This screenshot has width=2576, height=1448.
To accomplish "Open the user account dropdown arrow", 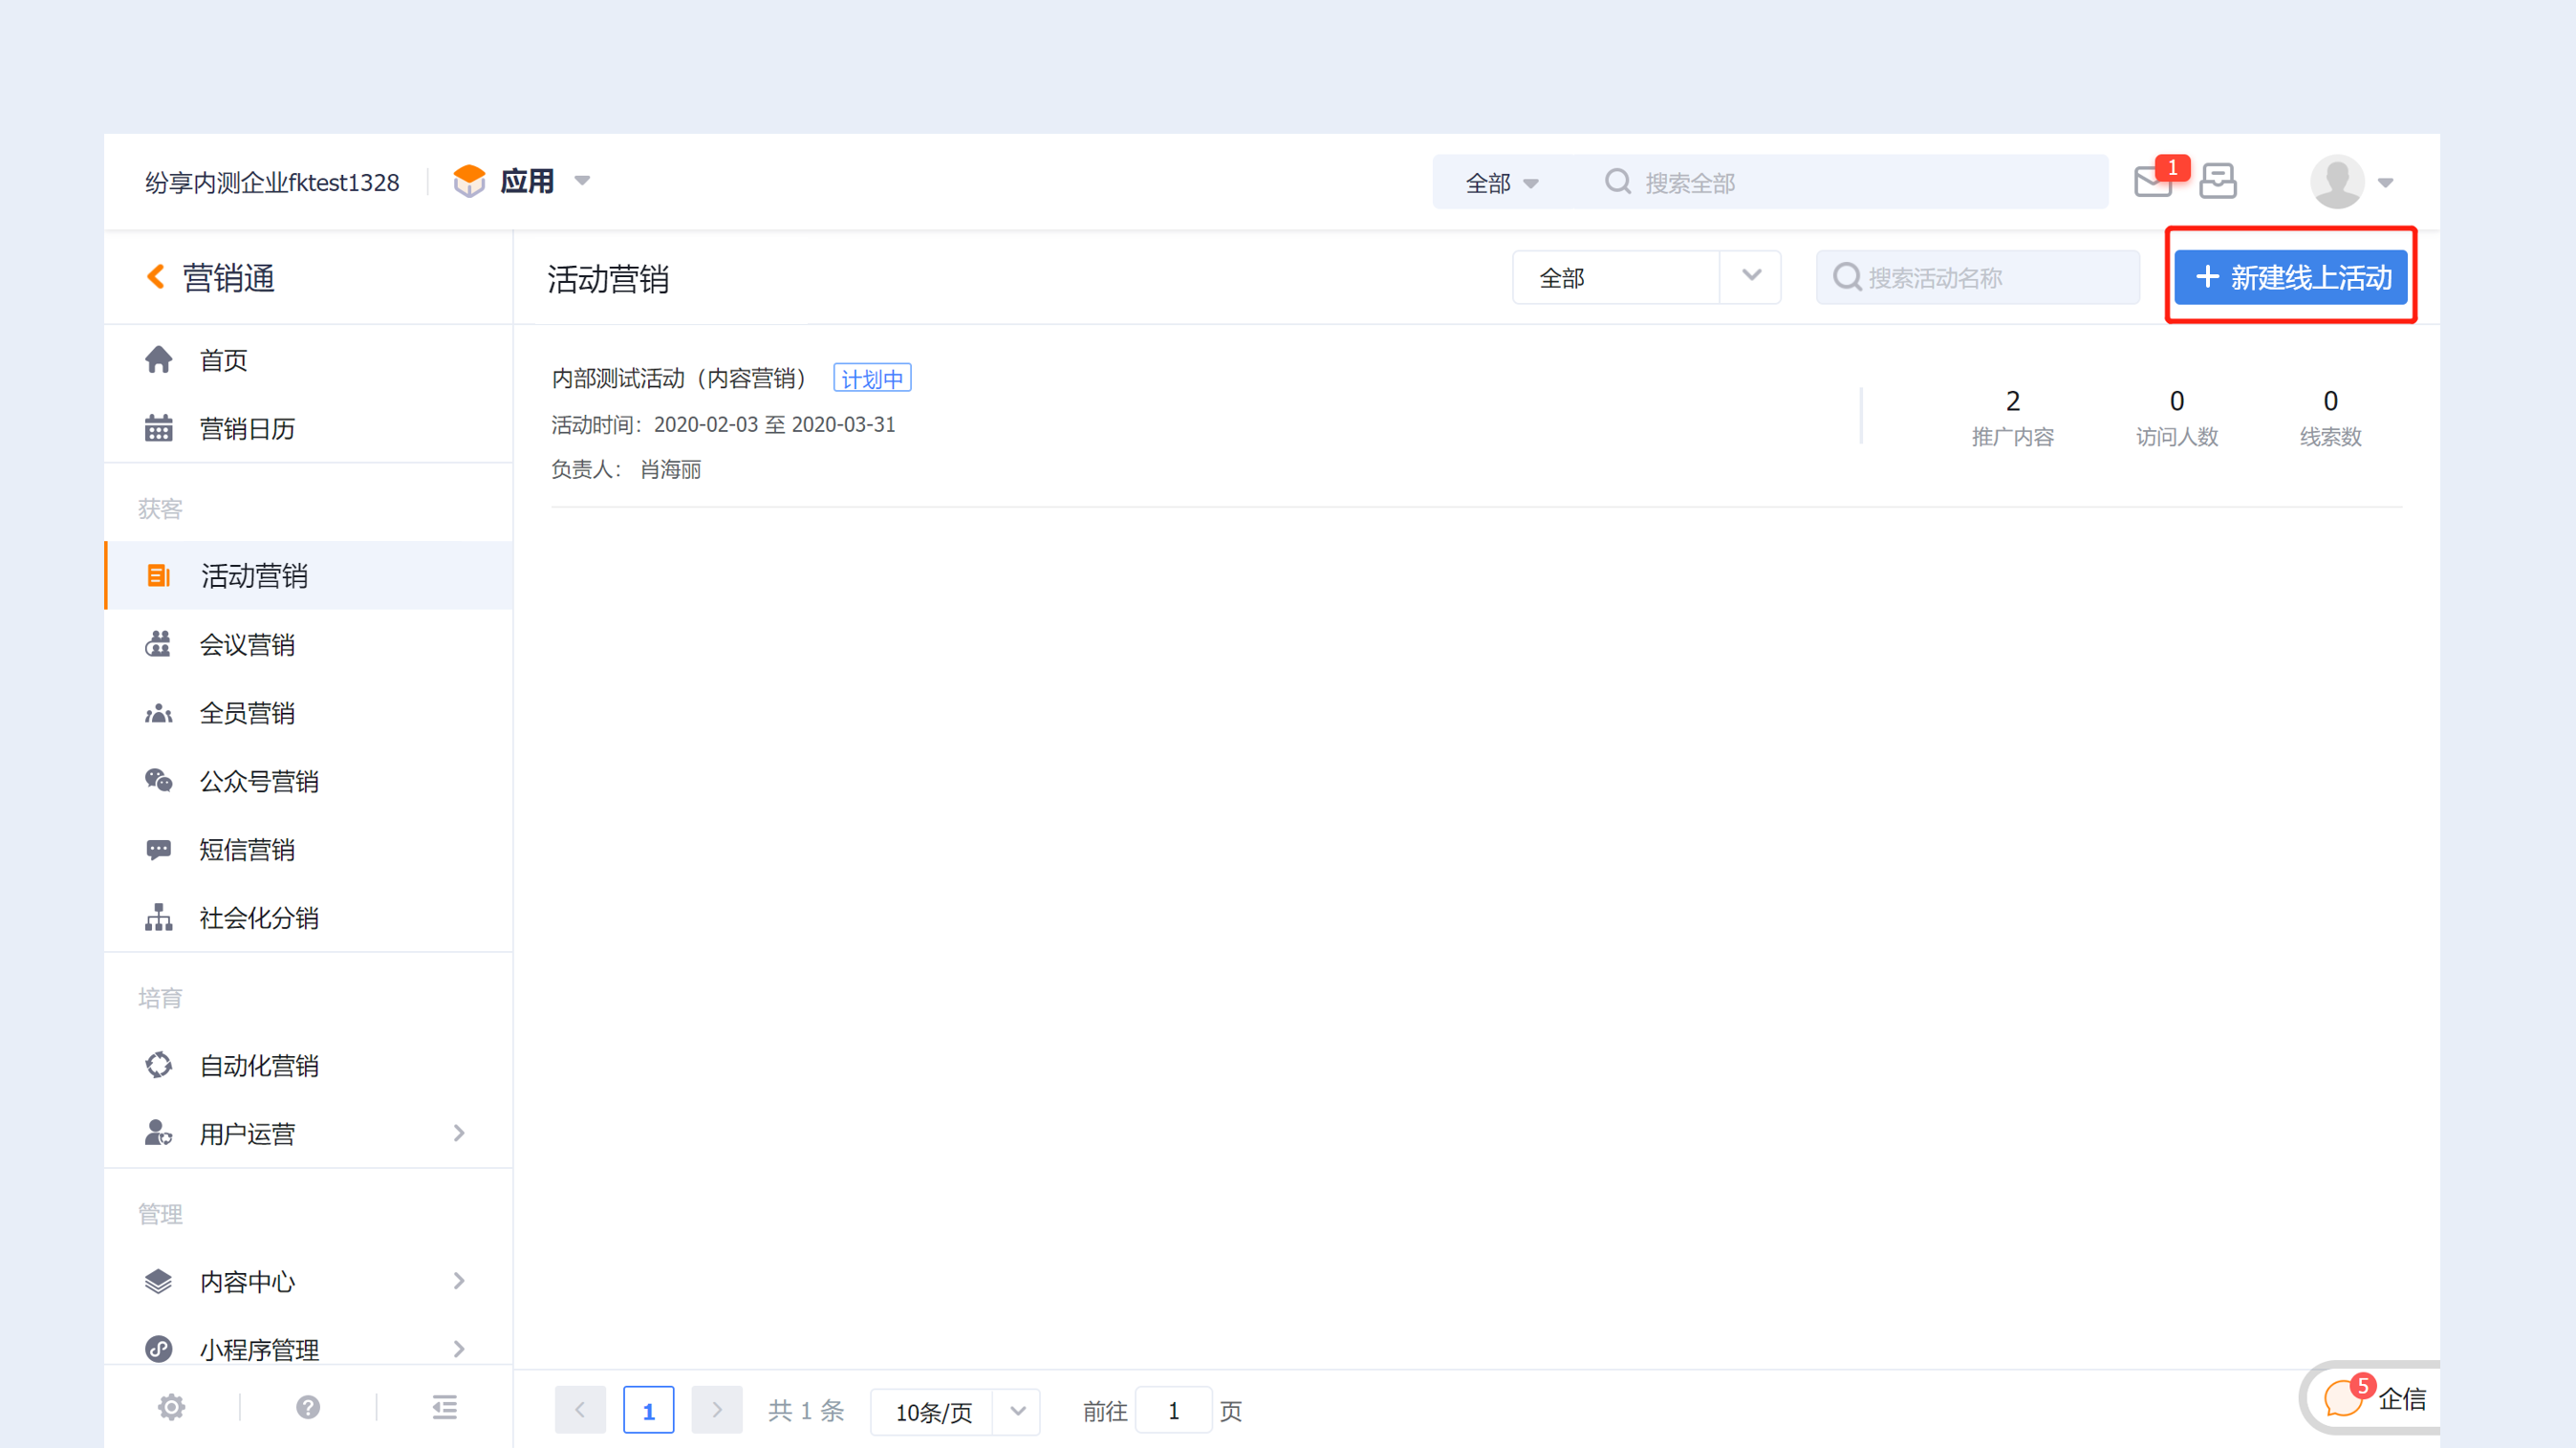I will click(x=2386, y=183).
